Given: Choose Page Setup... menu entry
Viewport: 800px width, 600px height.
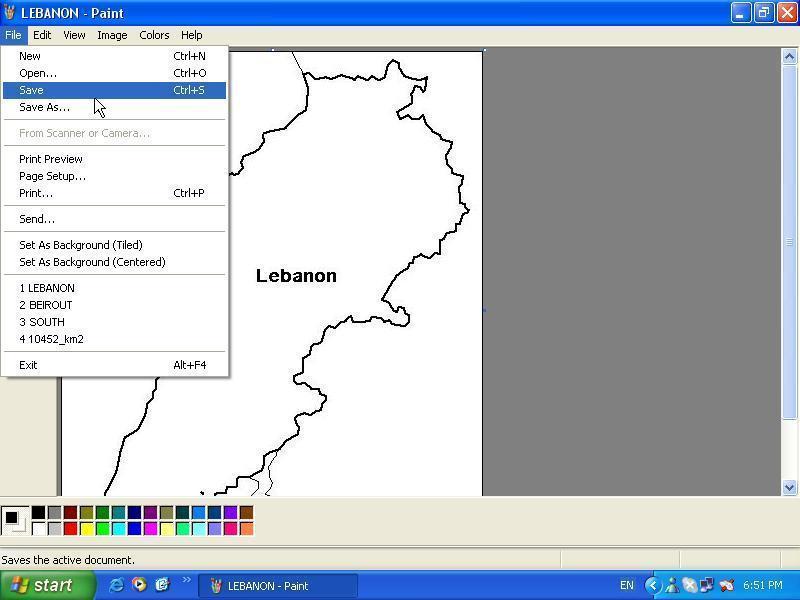Looking at the screenshot, I should [114, 176].
